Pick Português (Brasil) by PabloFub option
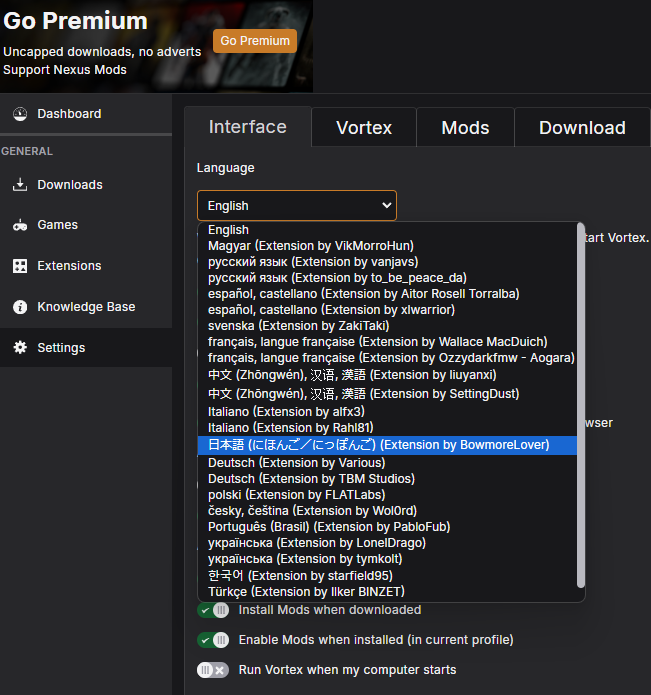Screen dimensions: 651x695 (x=328, y=527)
